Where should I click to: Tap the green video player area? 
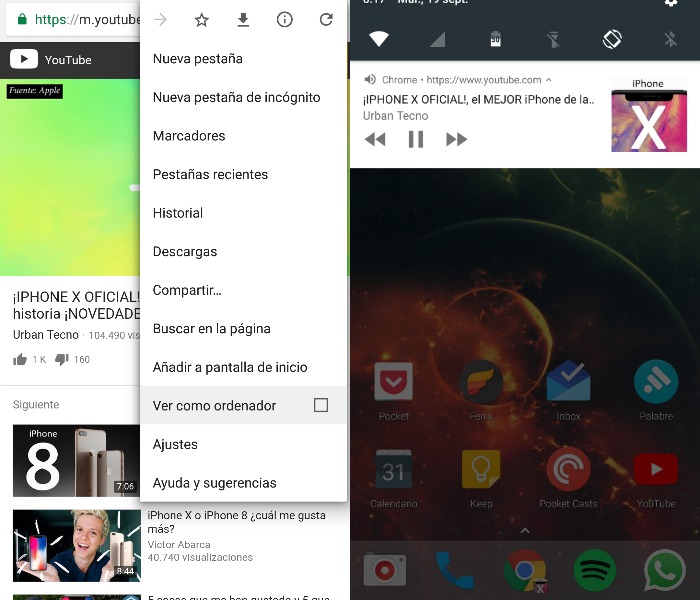70,177
